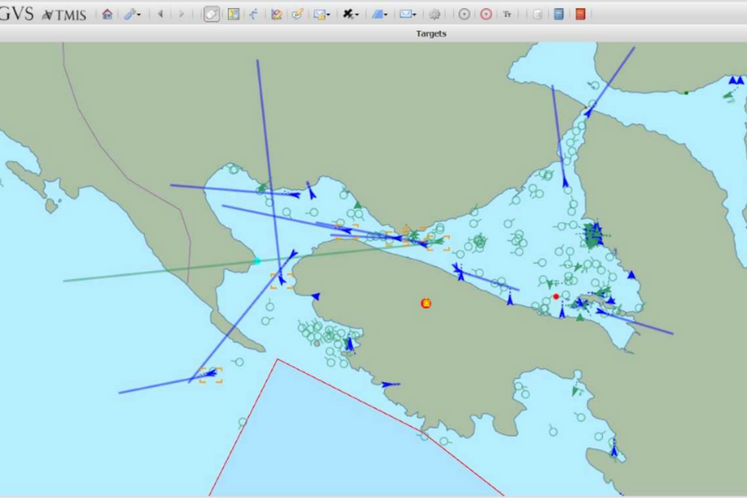Click the Tr text tool icon
Screen dimensions: 747x498
pyautogui.click(x=508, y=14)
